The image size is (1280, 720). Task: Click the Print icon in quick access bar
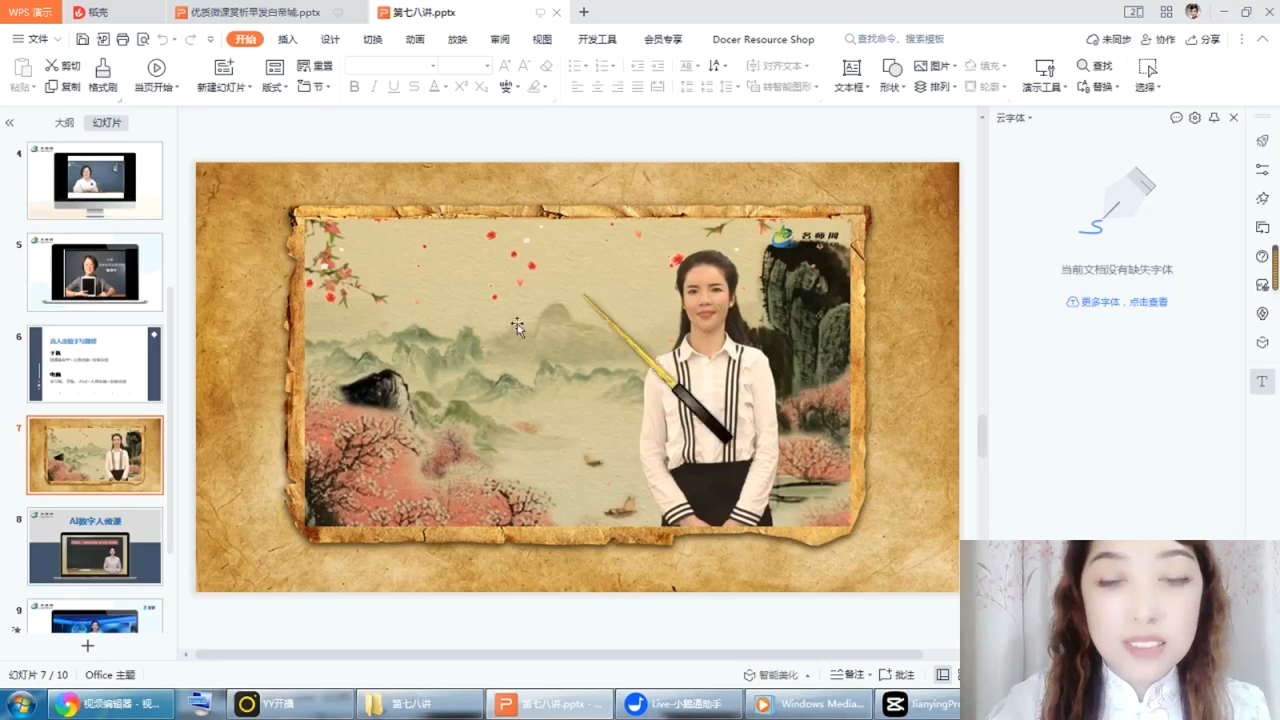[122, 40]
